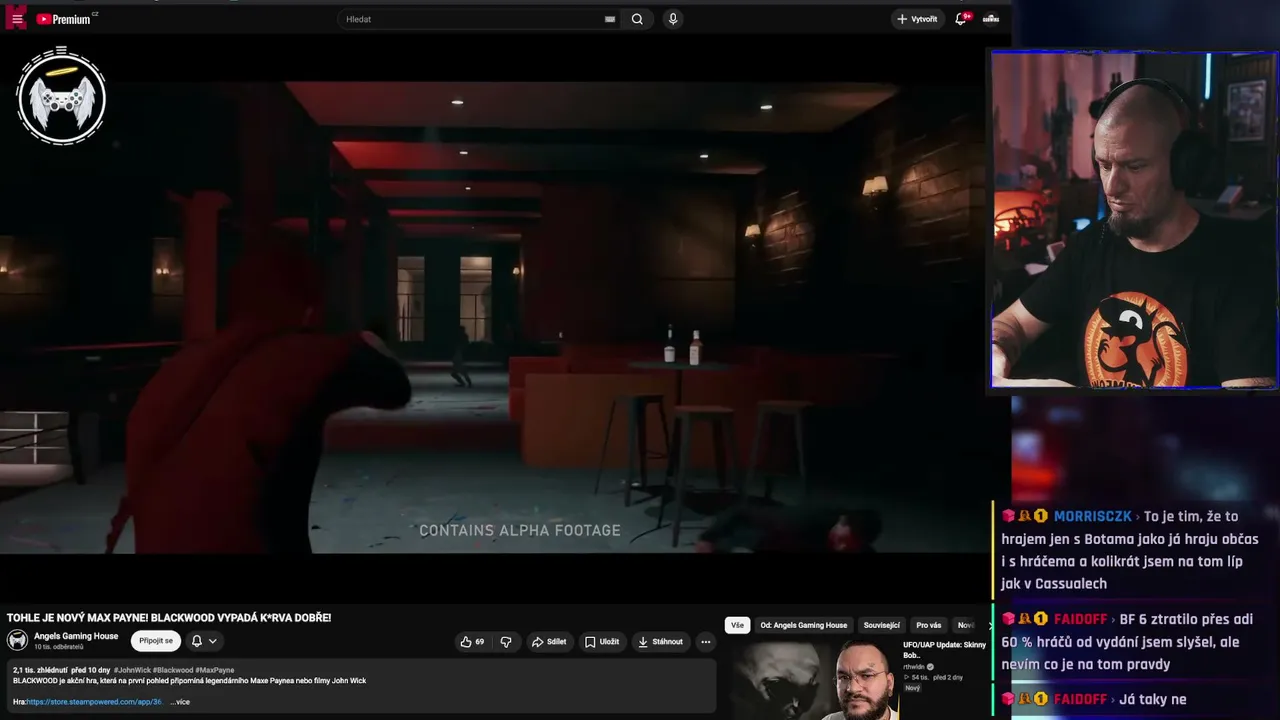The width and height of the screenshot is (1280, 720).
Task: Open the Vytvořit create menu
Action: coord(917,19)
